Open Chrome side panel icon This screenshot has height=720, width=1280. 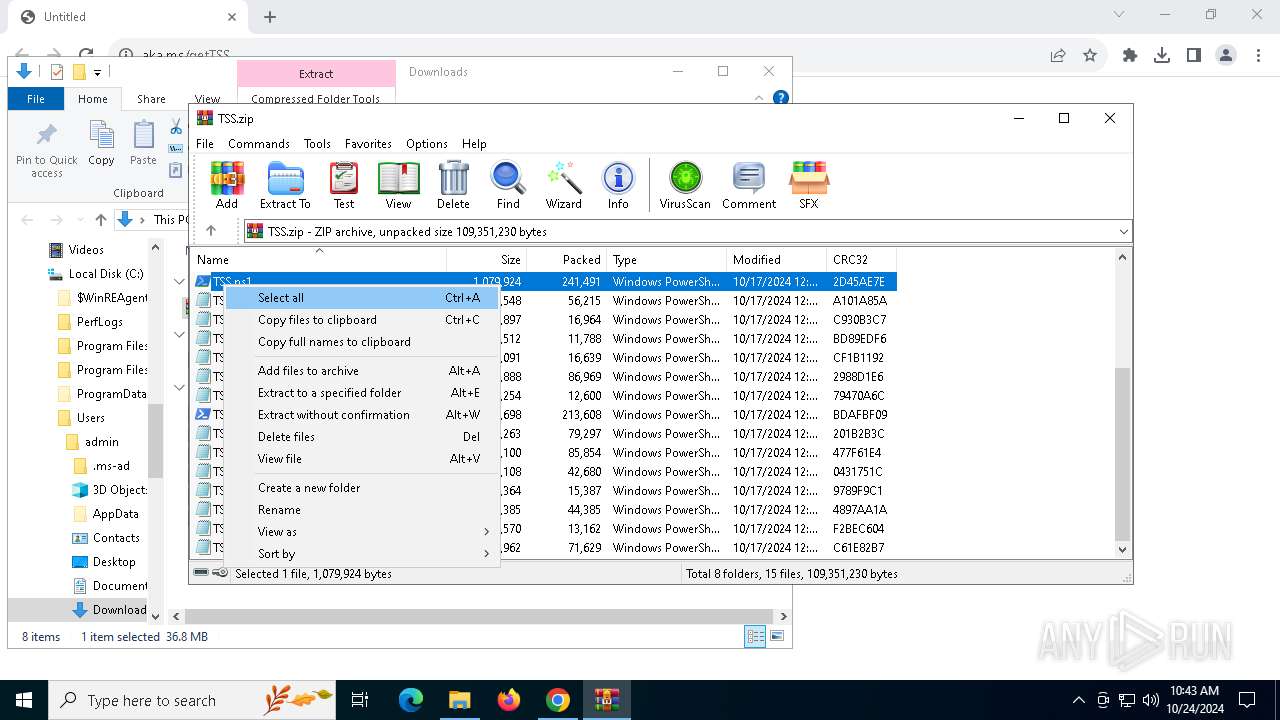(1194, 56)
